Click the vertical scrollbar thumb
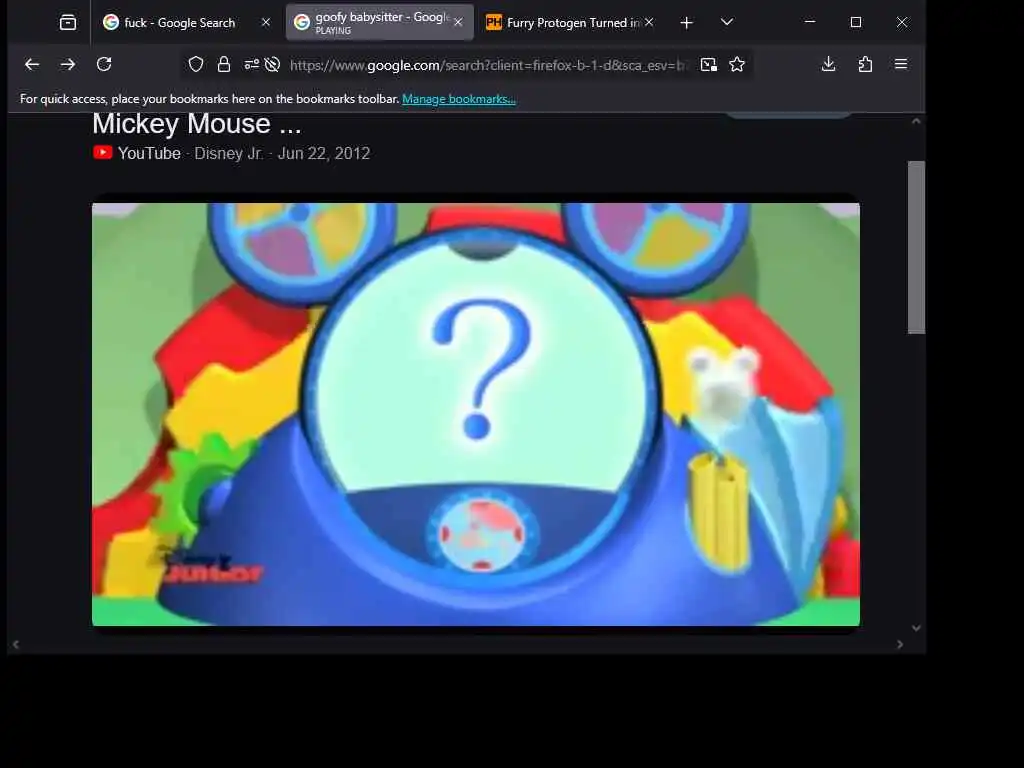This screenshot has height=768, width=1024. pyautogui.click(x=916, y=248)
